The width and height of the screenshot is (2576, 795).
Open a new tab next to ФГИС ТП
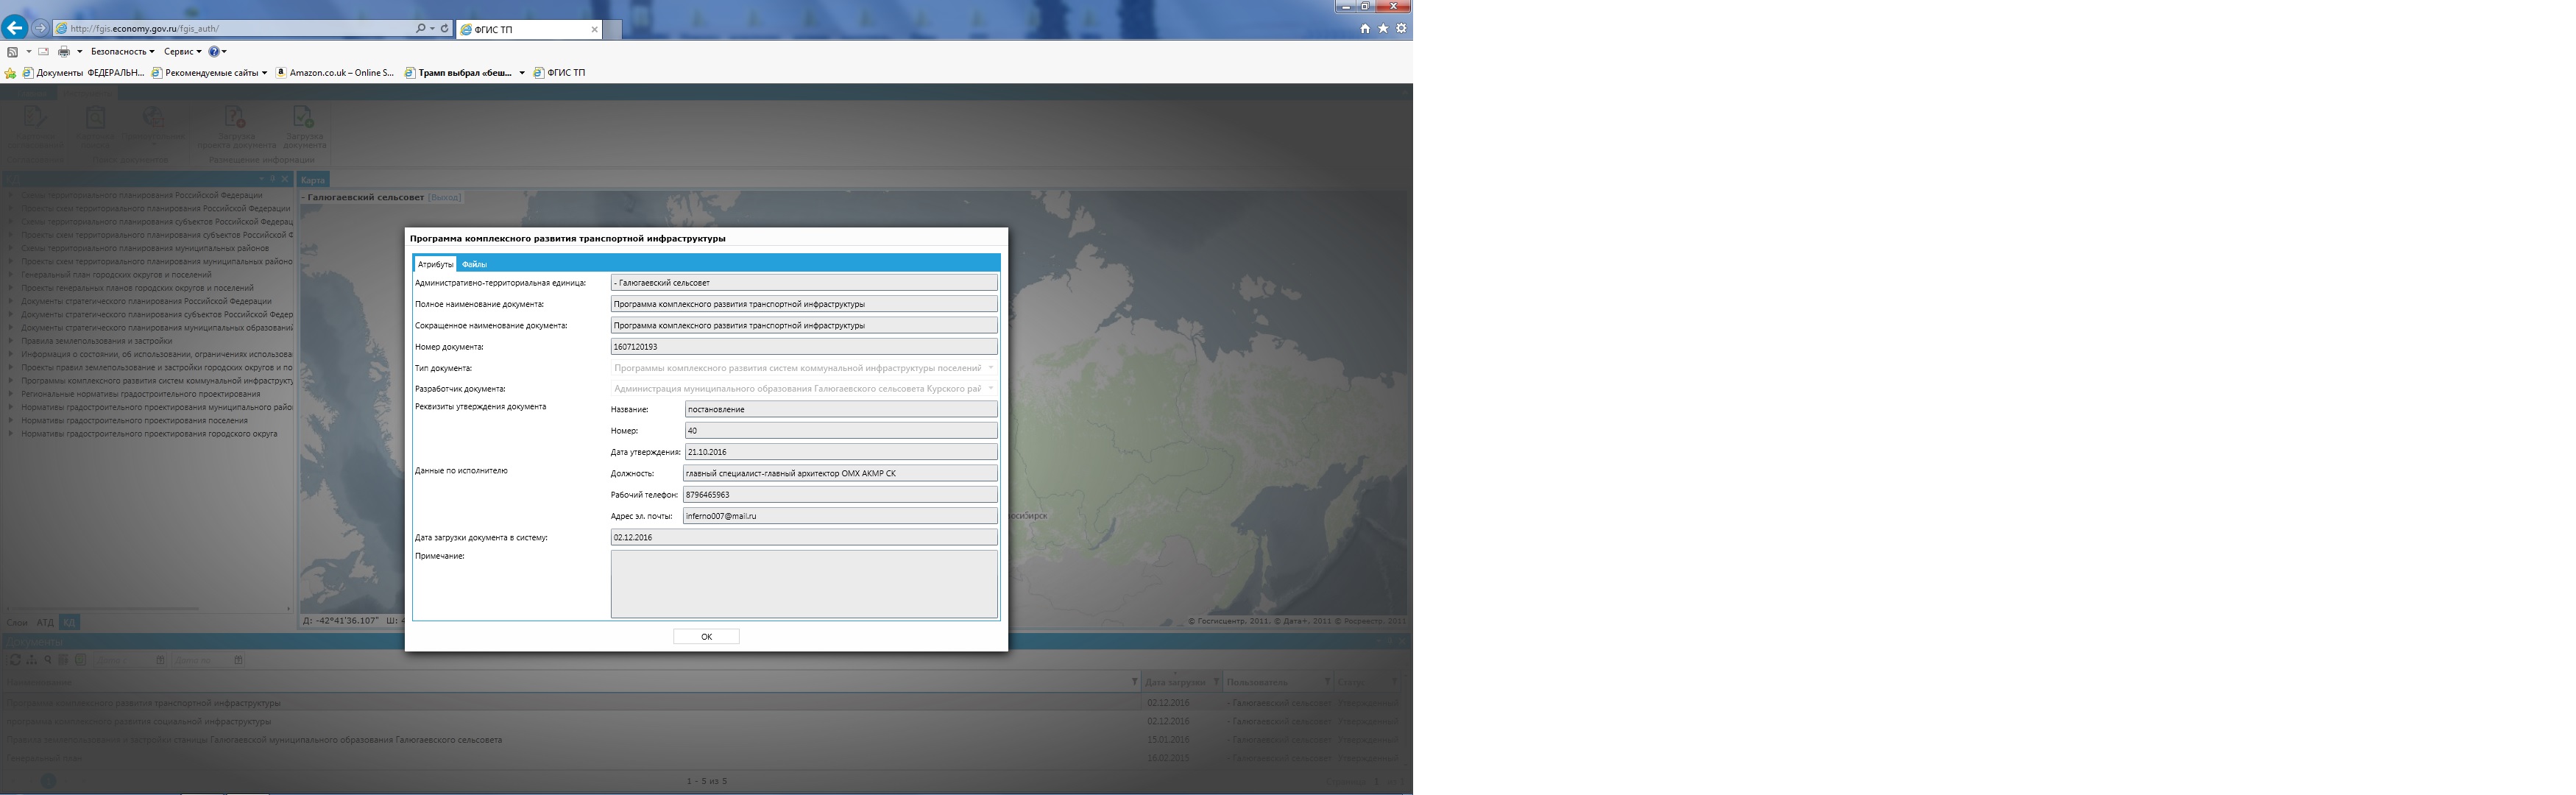coord(612,29)
